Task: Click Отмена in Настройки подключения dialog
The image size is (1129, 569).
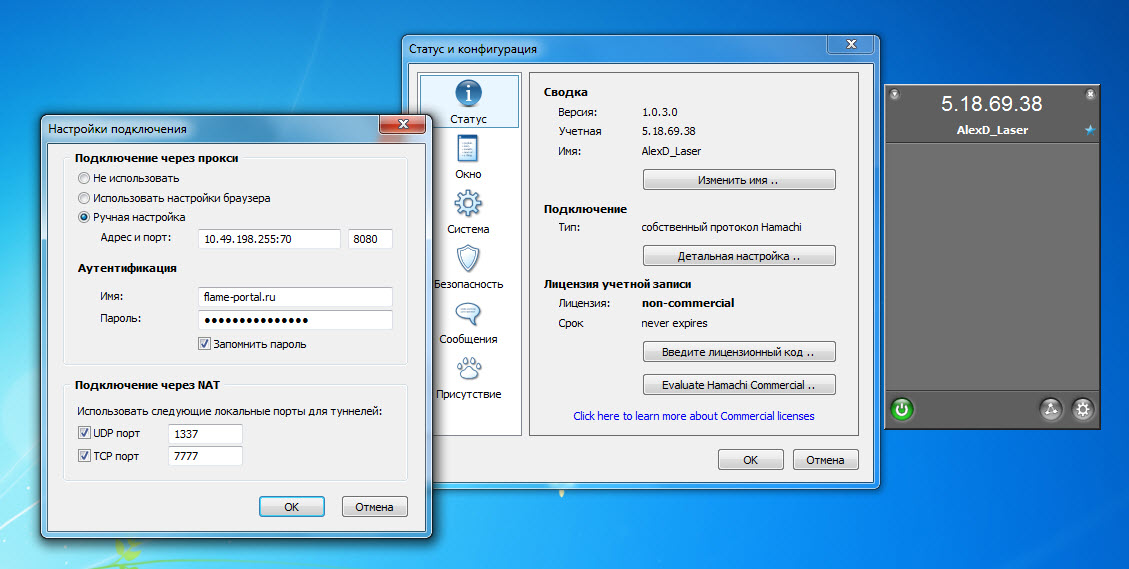Action: pos(374,506)
